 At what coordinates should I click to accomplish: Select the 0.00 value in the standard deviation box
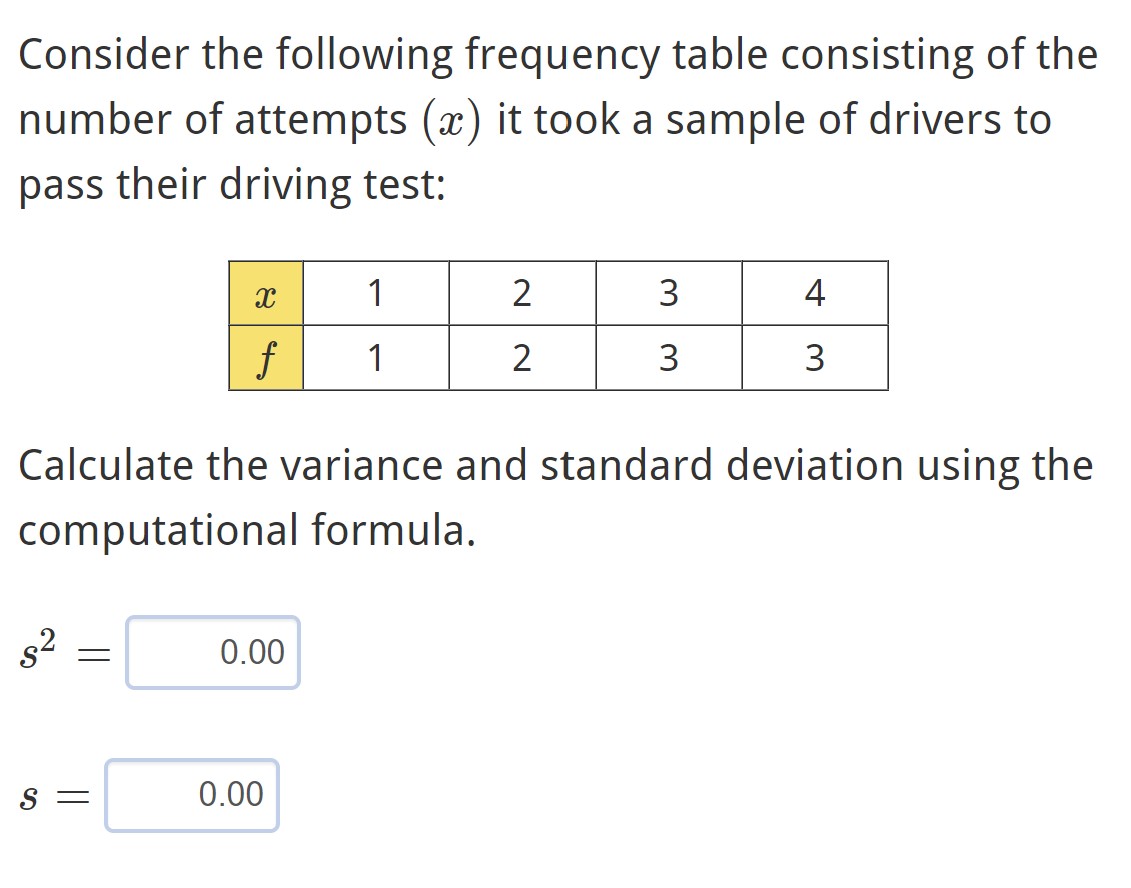231,796
